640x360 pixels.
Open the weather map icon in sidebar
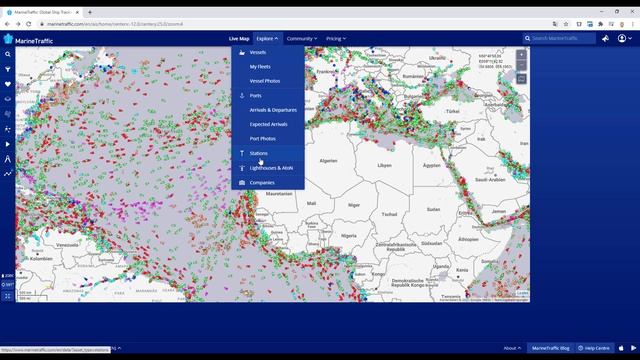coord(7,114)
